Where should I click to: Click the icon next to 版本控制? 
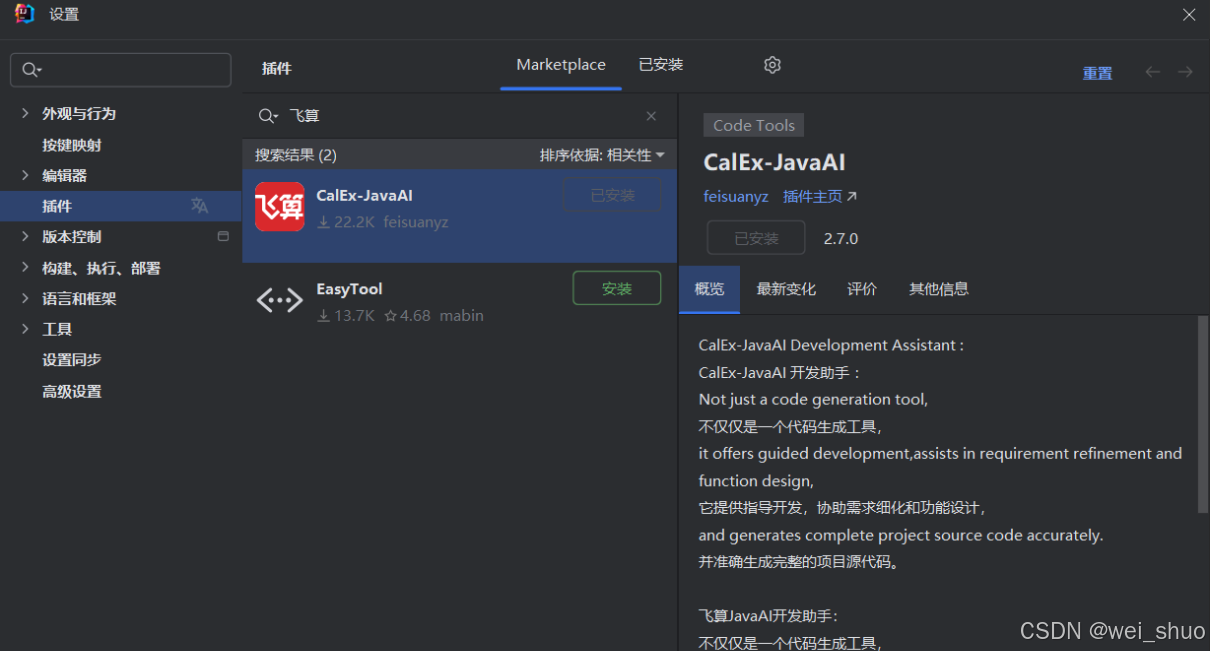pyautogui.click(x=223, y=237)
